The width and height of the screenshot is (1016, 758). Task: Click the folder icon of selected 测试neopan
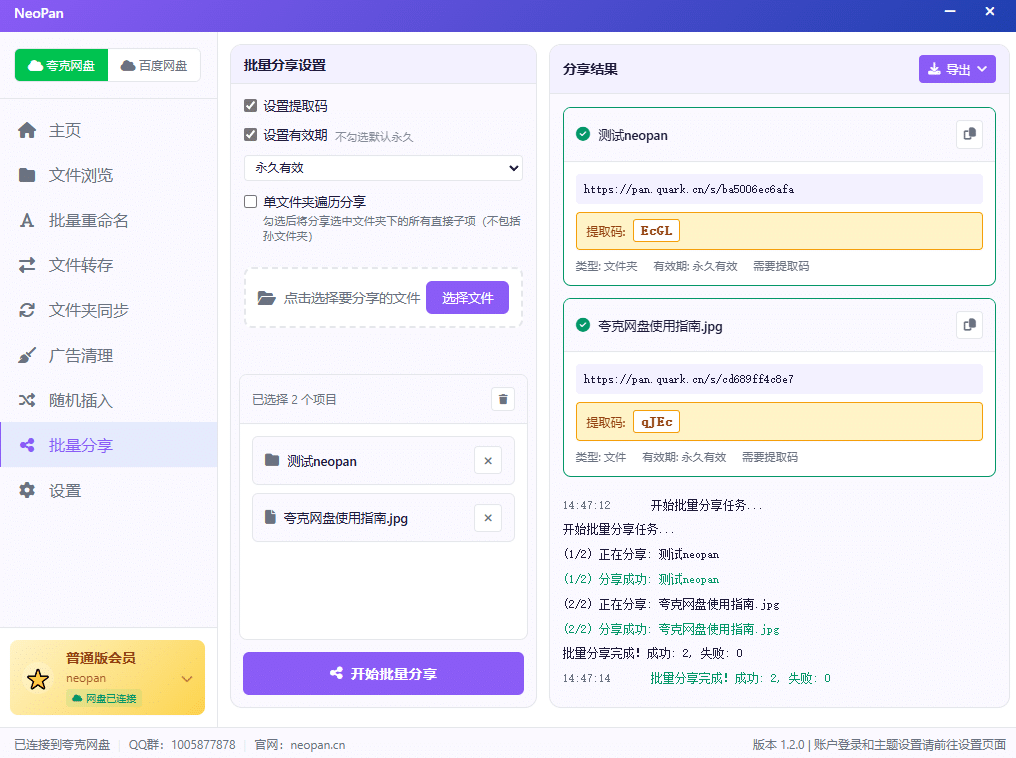(x=272, y=460)
